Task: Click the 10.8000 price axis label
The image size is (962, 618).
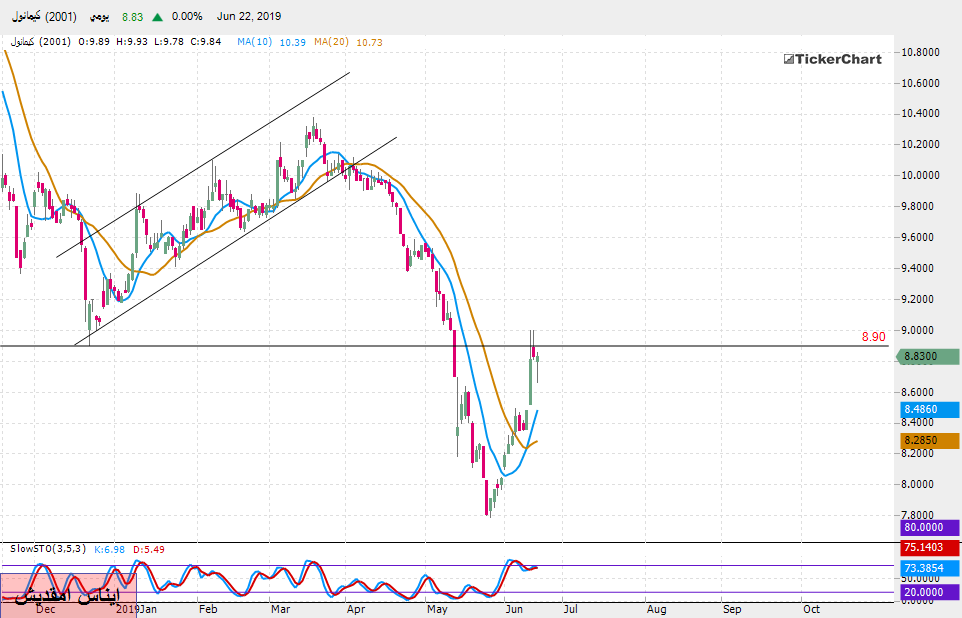Action: (921, 52)
